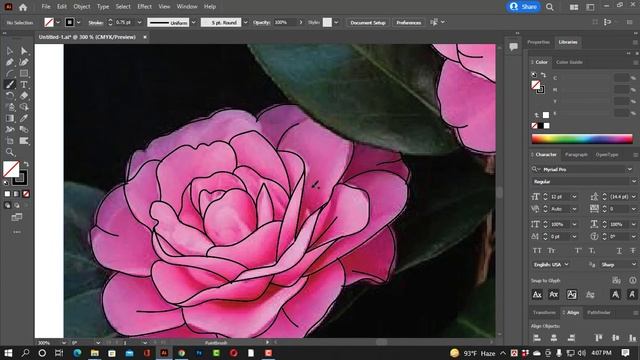Open the Object menu
Viewport: 640px width, 360px height.
82,7
